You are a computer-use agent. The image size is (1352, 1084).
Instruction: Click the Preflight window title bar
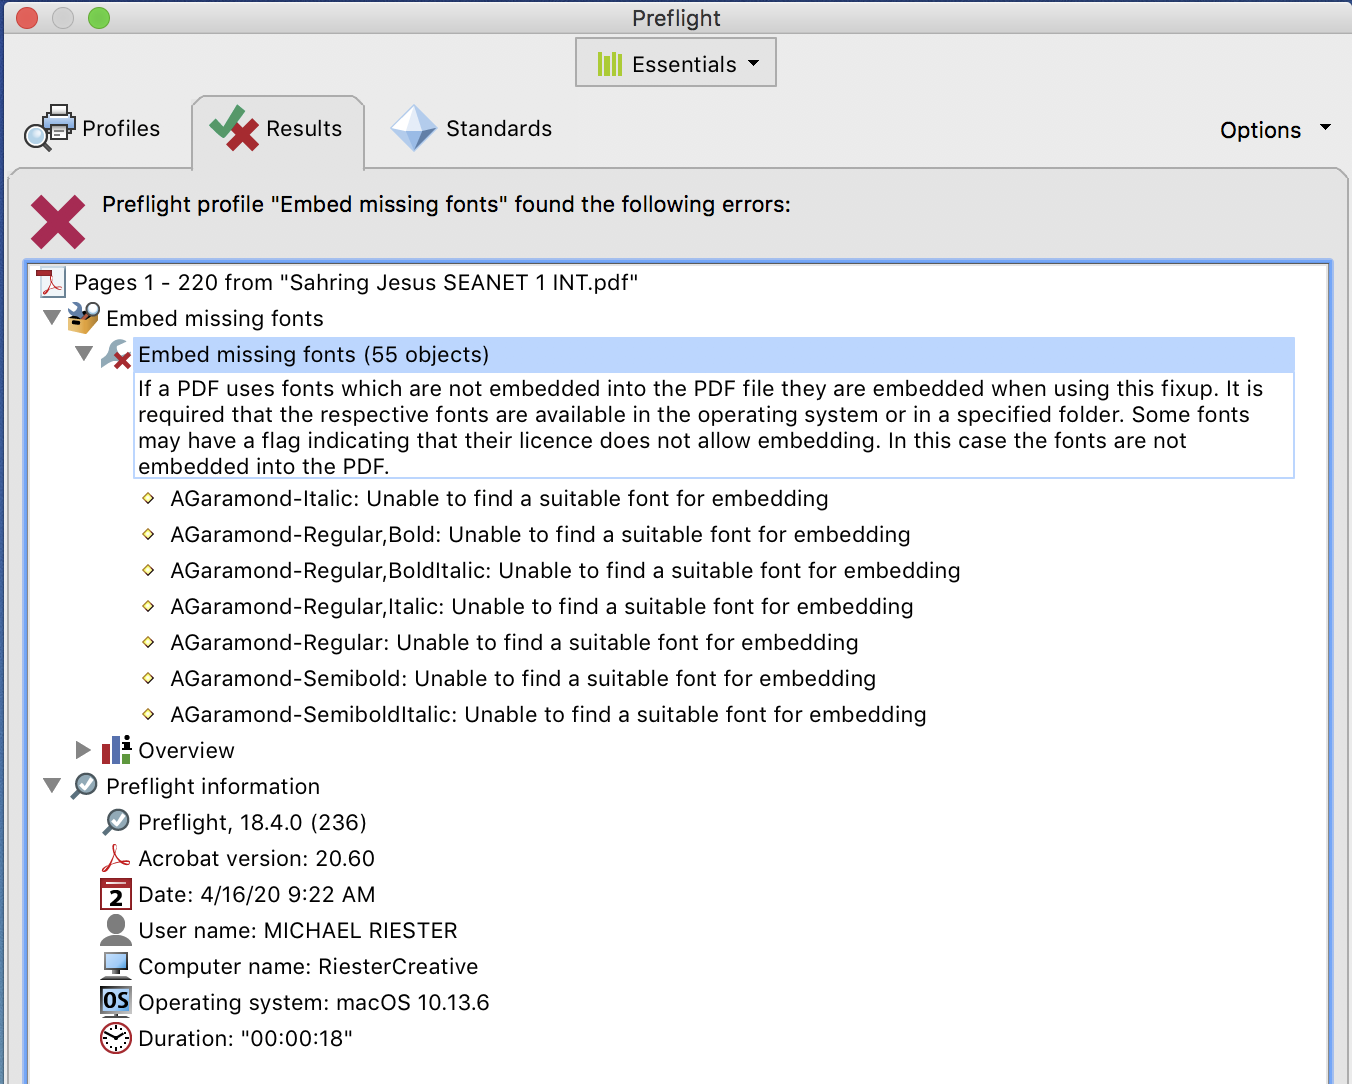[676, 18]
